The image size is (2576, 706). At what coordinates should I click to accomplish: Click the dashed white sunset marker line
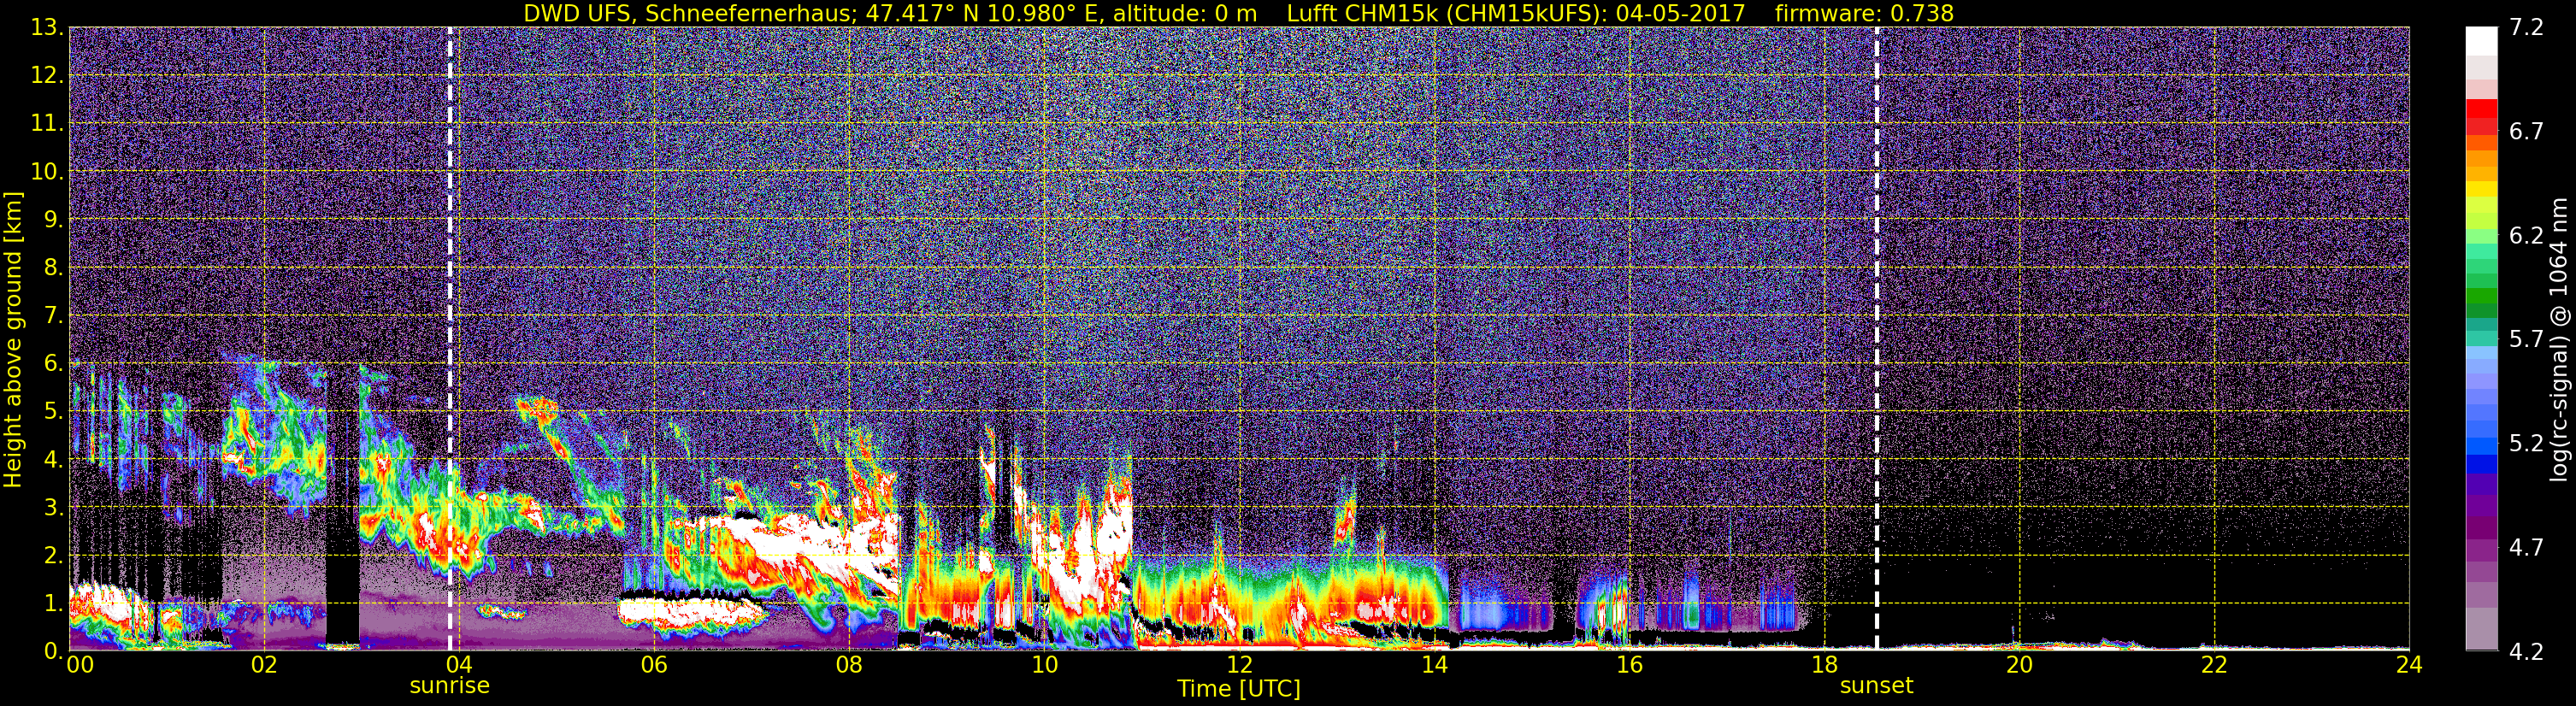coord(1876,338)
